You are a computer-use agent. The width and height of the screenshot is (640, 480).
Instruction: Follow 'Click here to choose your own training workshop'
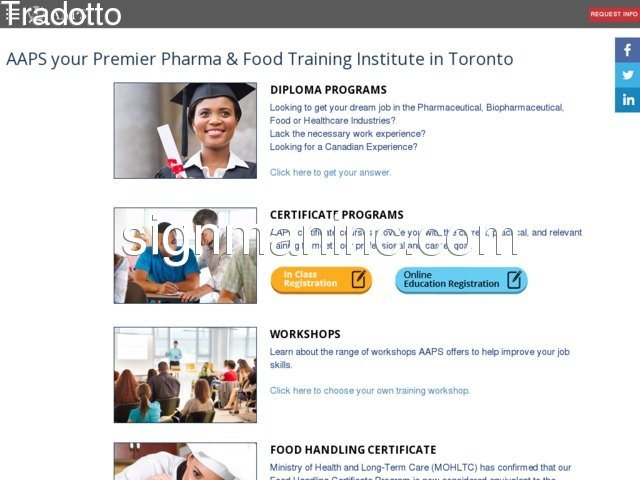tap(370, 391)
